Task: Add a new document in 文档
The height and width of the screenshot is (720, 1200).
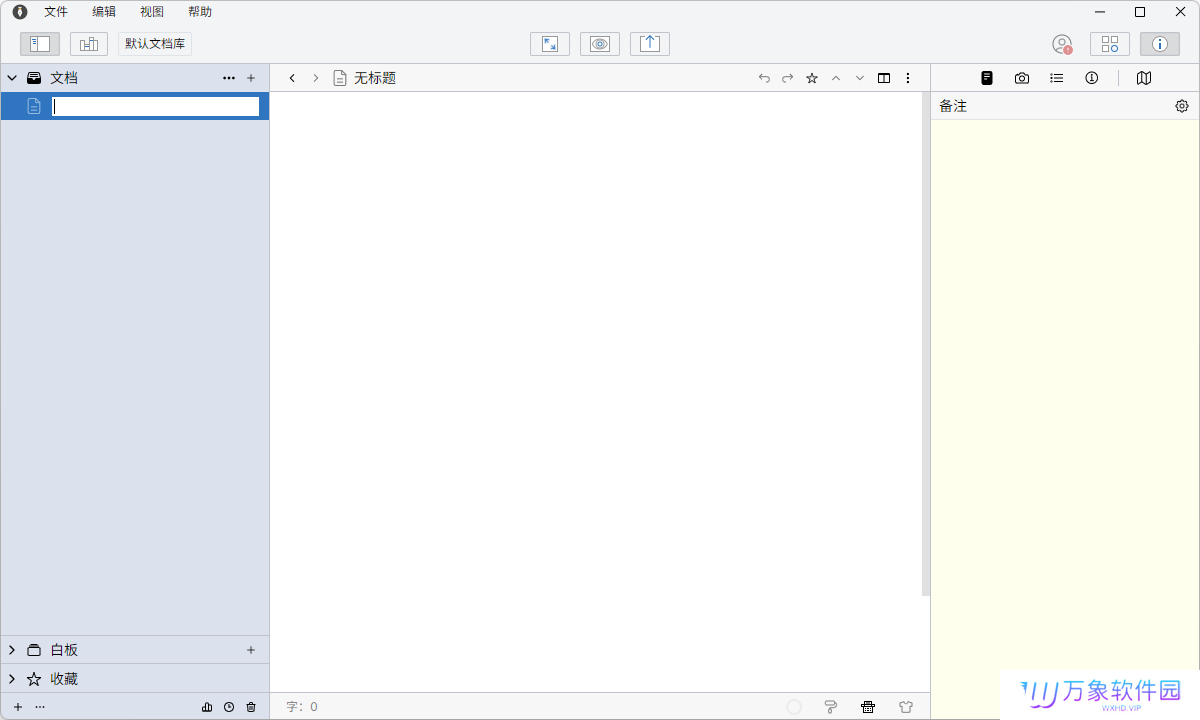Action: click(251, 78)
